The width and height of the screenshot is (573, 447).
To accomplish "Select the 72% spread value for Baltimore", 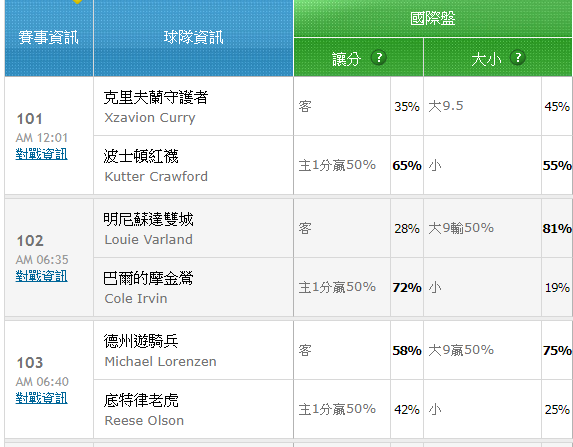I will (407, 288).
